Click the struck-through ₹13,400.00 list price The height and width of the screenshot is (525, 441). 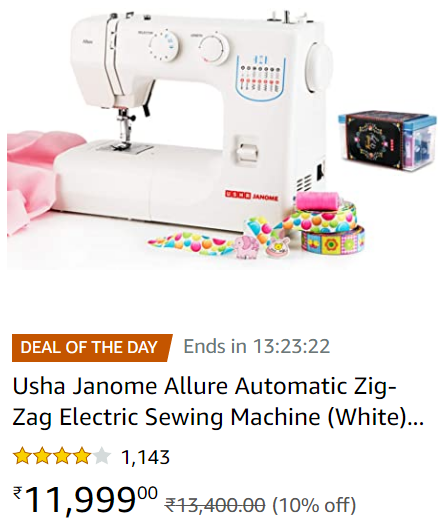tap(216, 505)
